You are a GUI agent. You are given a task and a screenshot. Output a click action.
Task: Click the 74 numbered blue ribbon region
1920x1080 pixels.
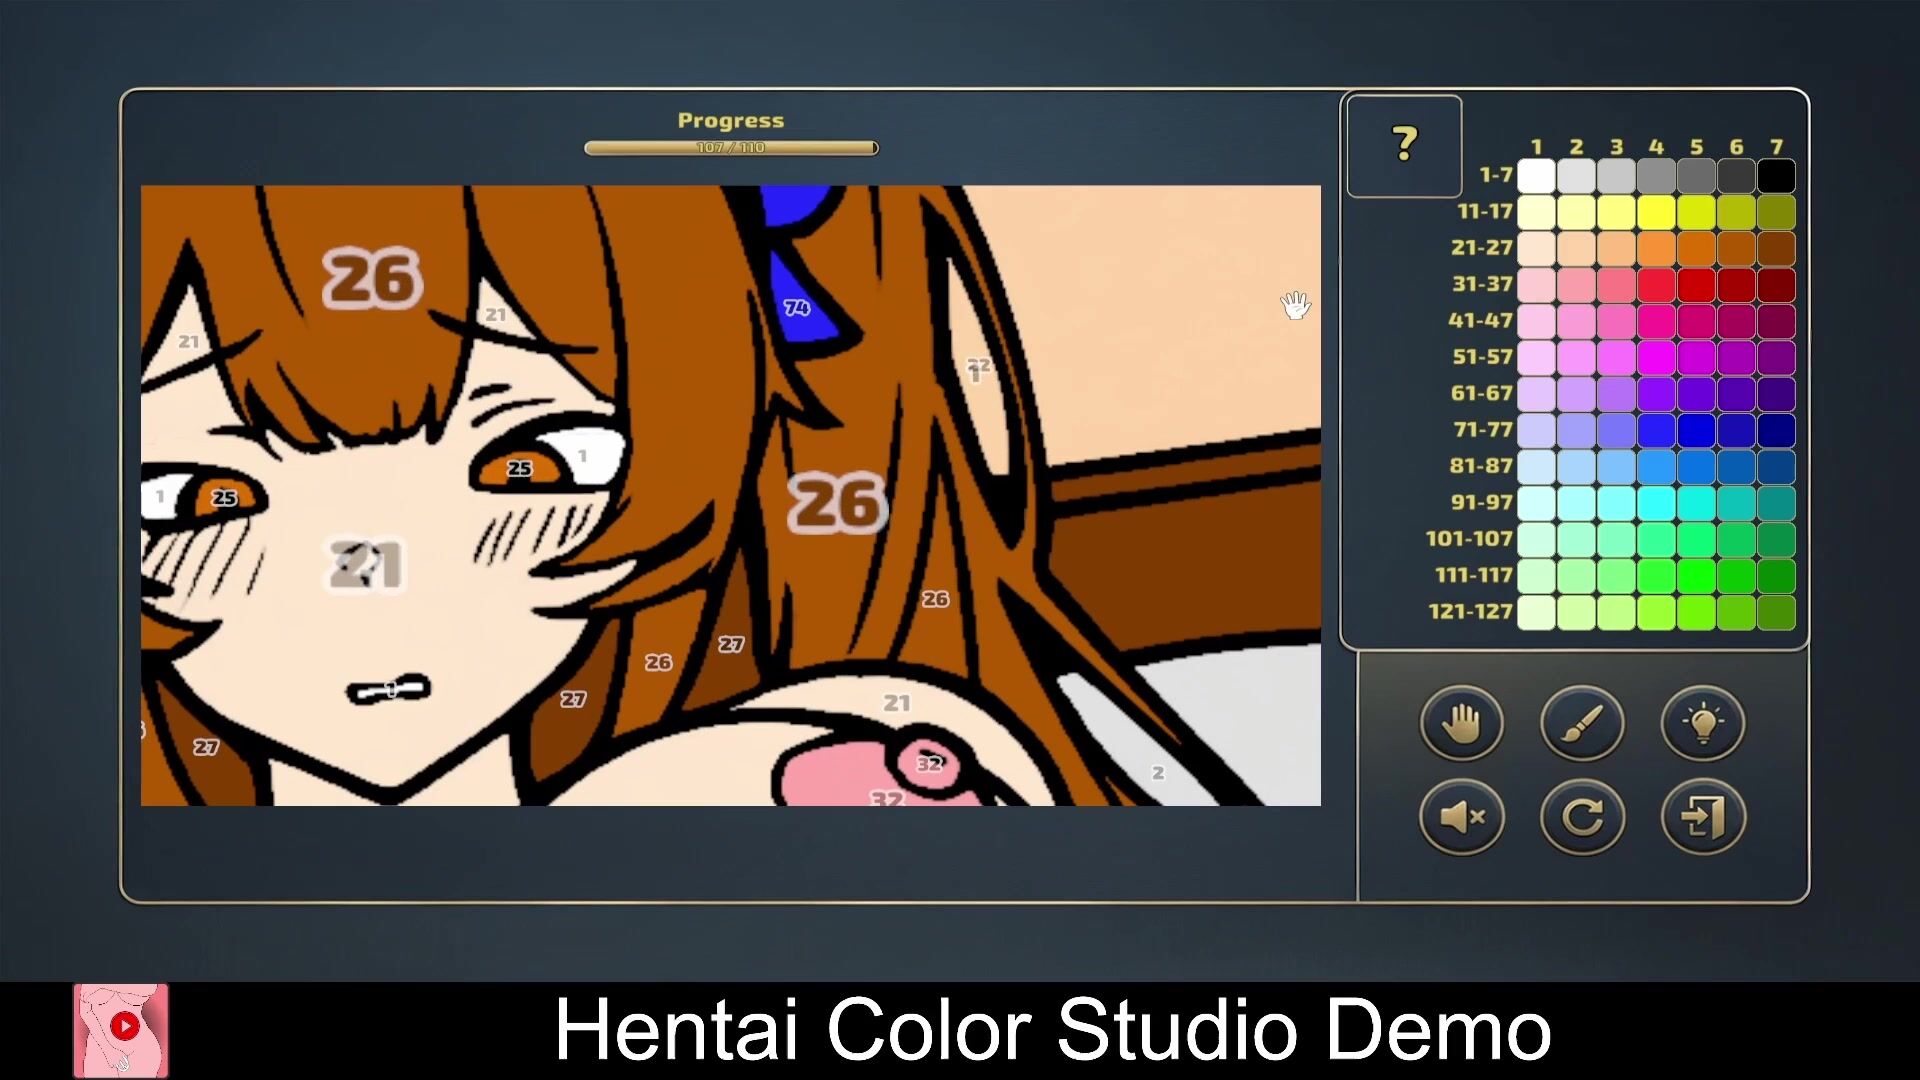tap(797, 308)
